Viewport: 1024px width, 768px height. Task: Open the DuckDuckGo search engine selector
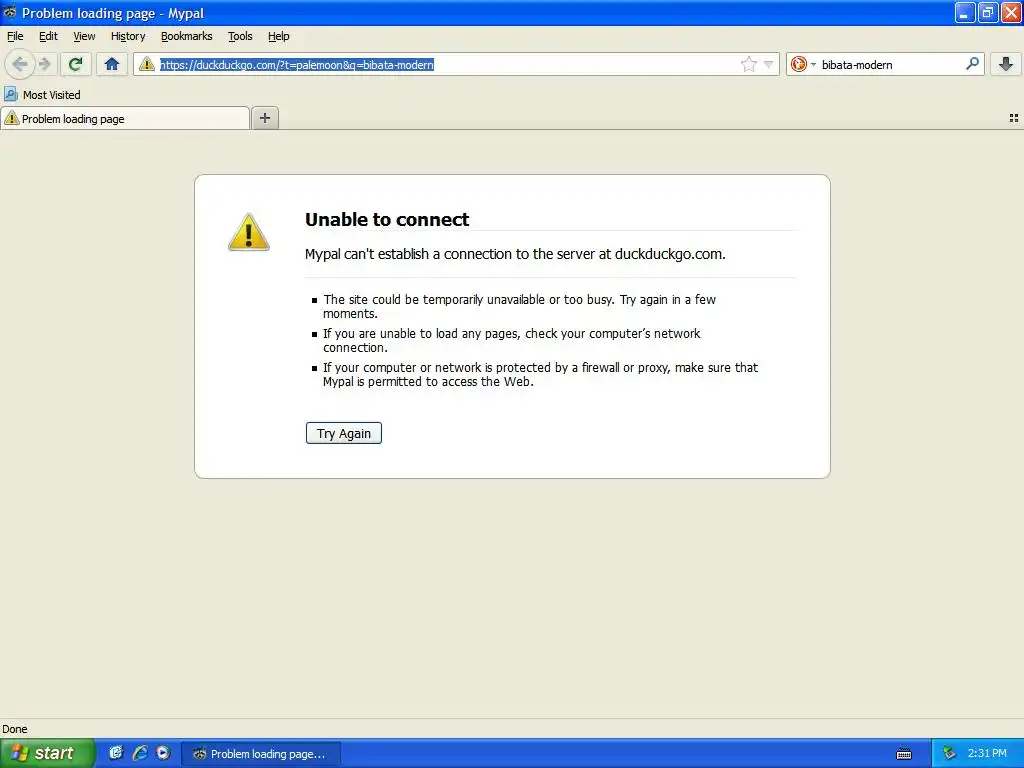pos(803,64)
